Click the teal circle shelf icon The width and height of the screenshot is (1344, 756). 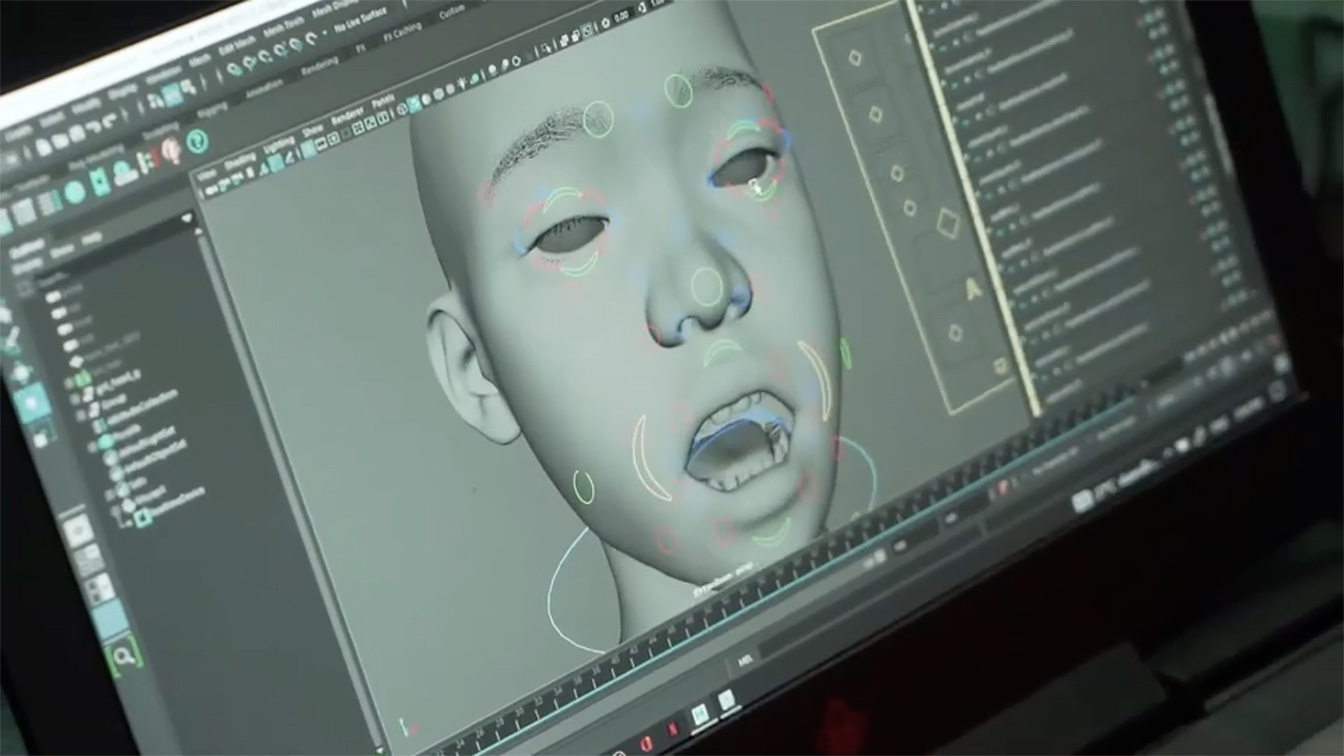(x=74, y=191)
